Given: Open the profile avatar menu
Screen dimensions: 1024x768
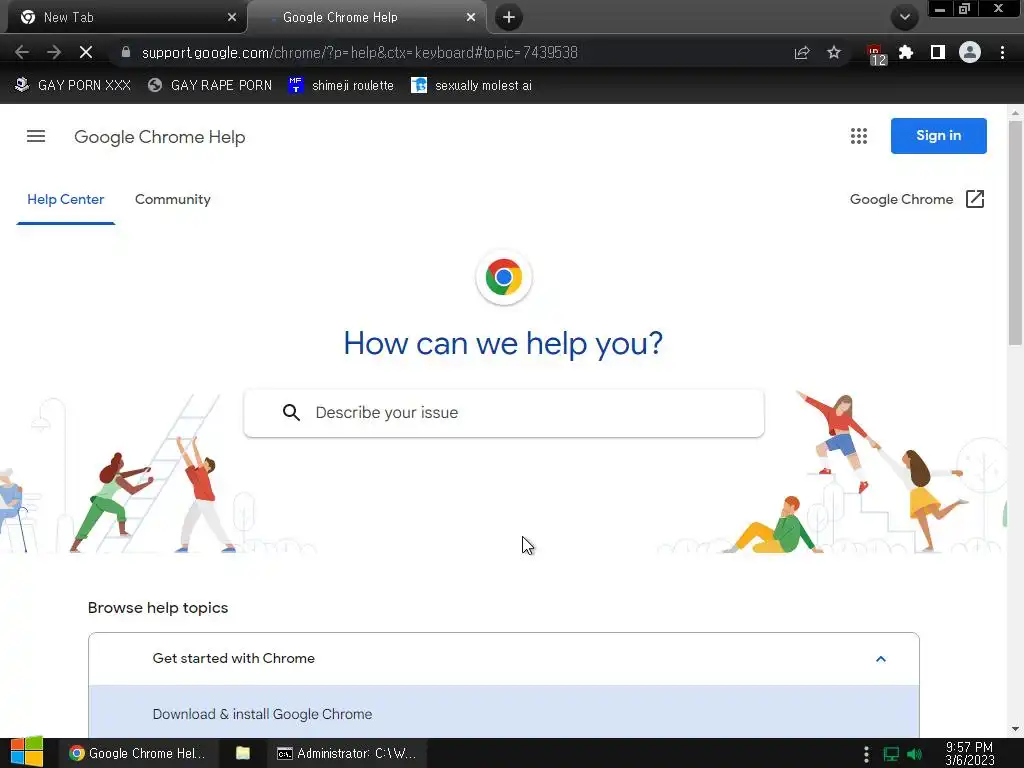Looking at the screenshot, I should tap(970, 52).
